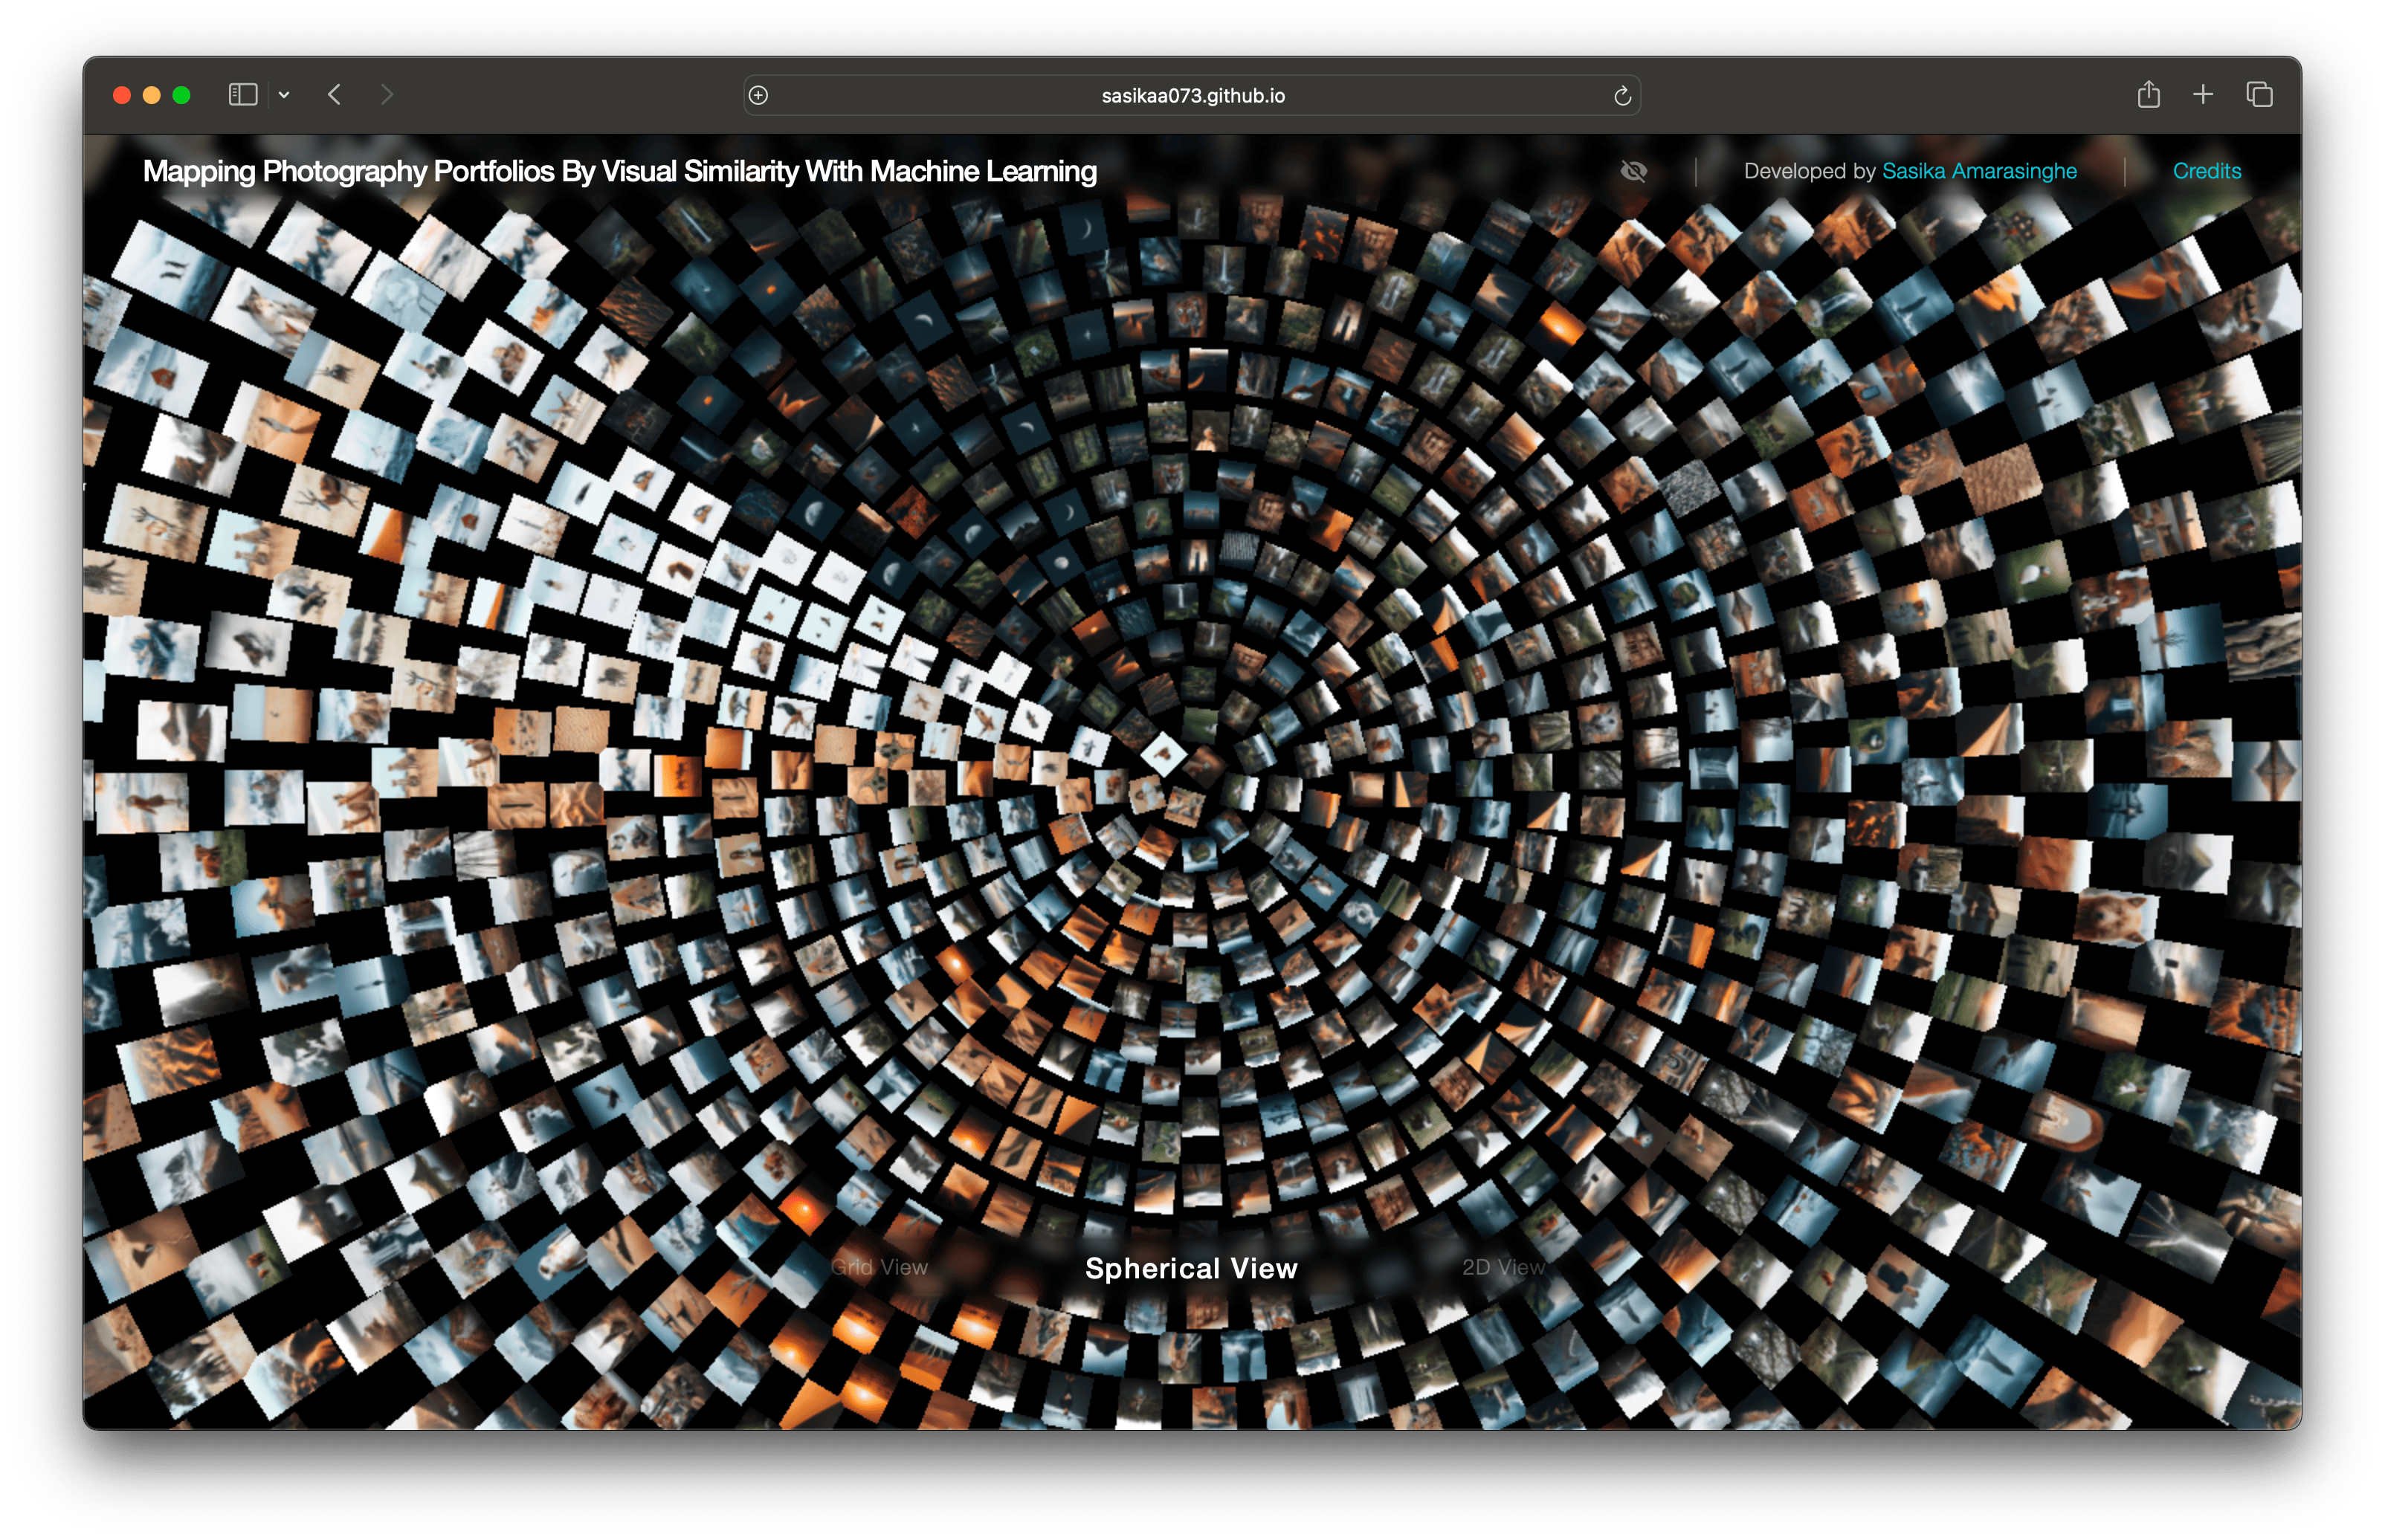
Task: Toggle the hide-interface eye icon
Action: (1635, 172)
